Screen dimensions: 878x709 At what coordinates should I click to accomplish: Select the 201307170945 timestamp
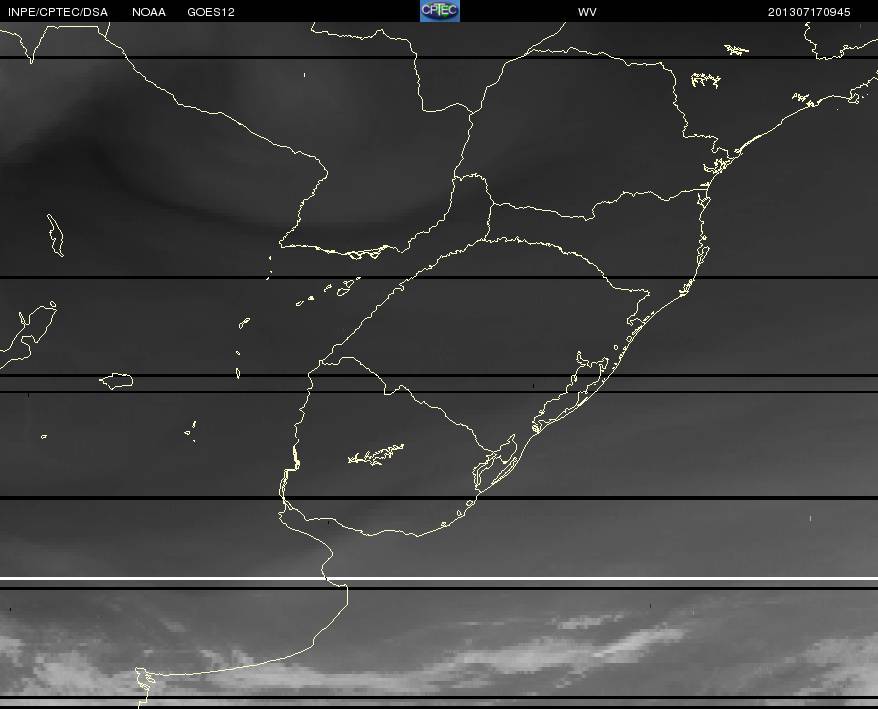(x=809, y=12)
